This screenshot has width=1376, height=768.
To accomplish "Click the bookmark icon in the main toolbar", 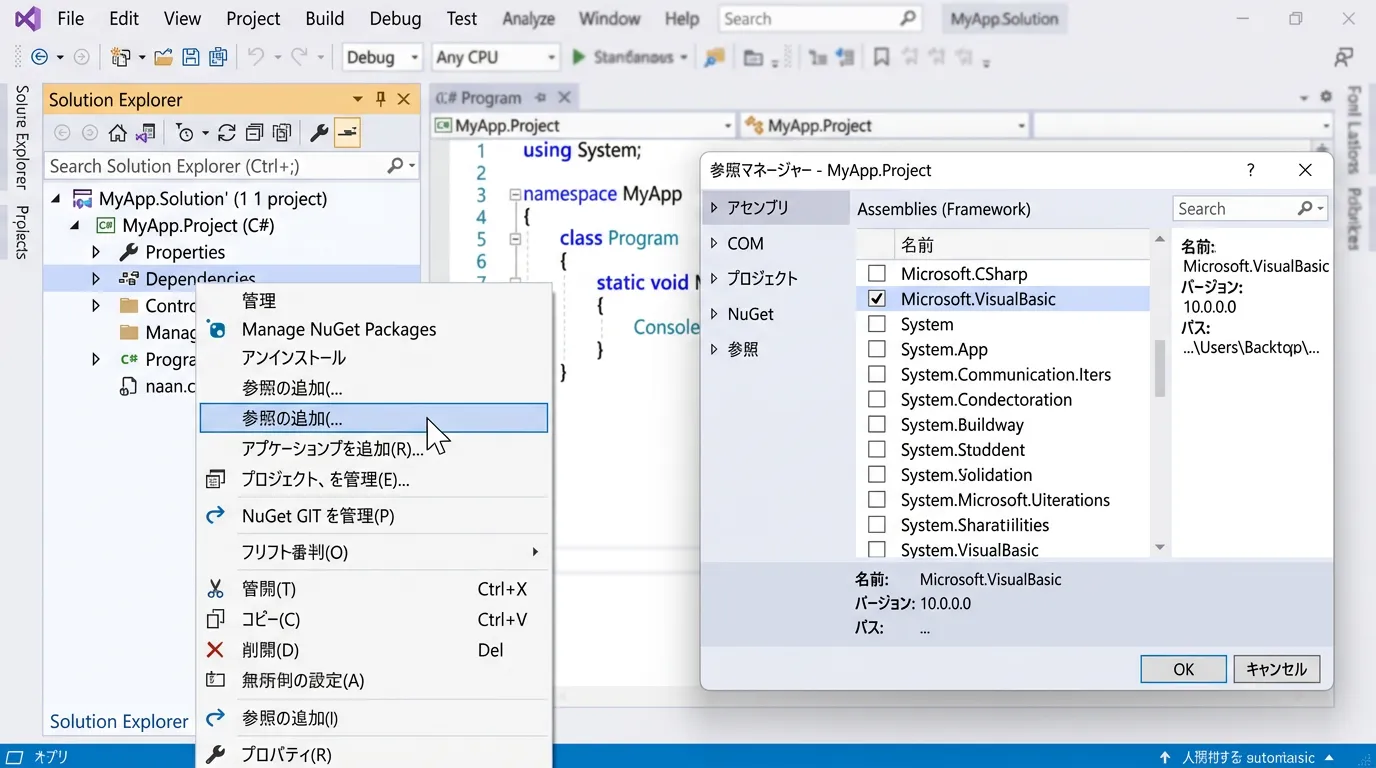I will click(x=881, y=58).
